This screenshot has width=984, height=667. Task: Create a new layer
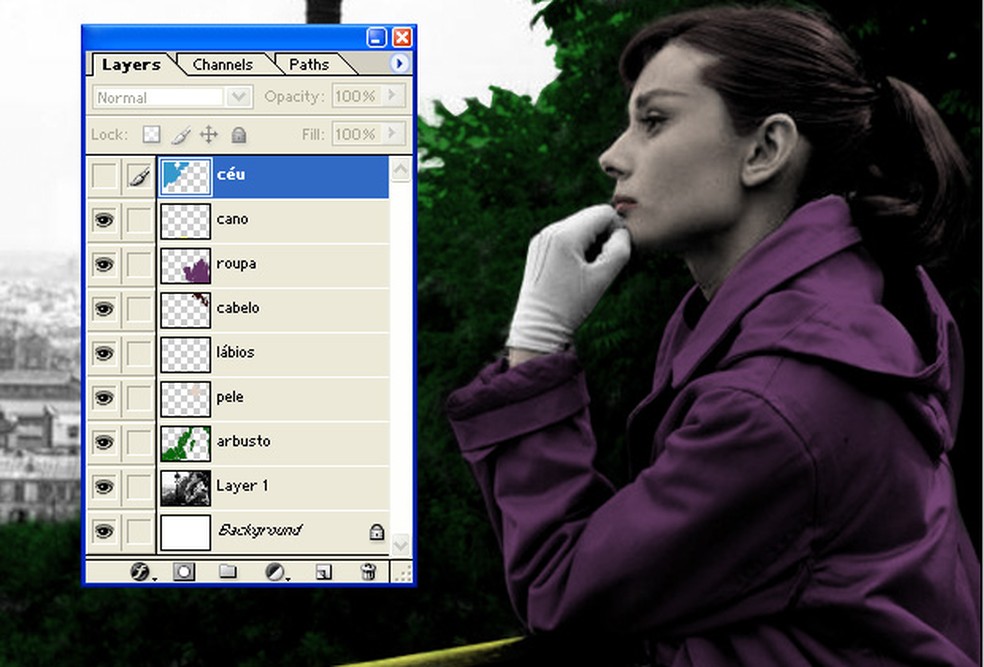click(323, 572)
